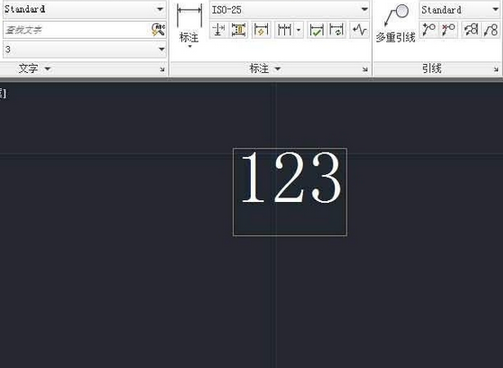Click the large 标注 dimension tool button
503x368 pixels.
click(x=189, y=25)
